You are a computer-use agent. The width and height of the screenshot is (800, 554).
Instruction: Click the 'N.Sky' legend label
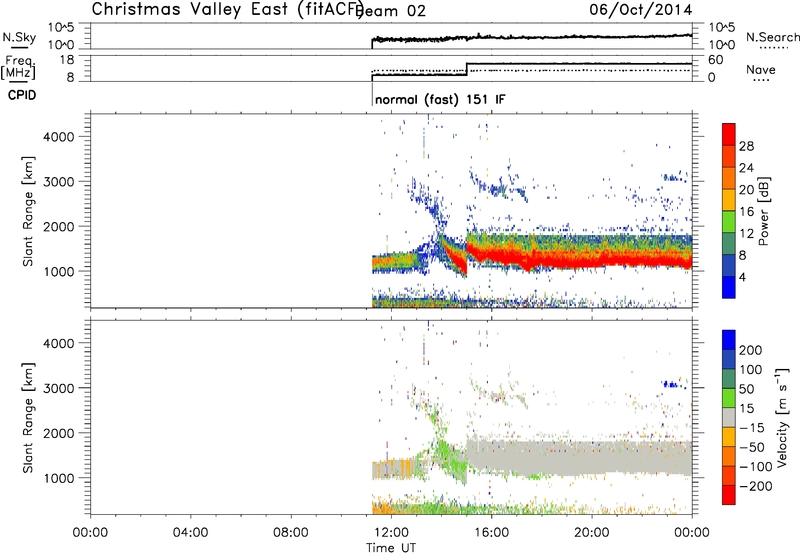pos(19,37)
